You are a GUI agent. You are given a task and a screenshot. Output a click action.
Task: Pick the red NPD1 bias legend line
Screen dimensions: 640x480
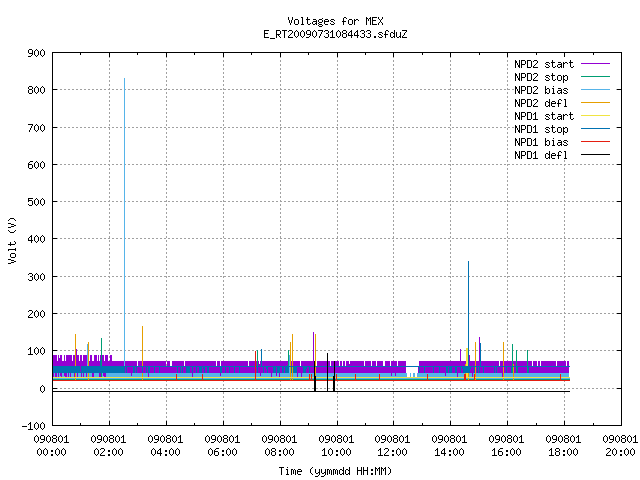[x=595, y=142]
